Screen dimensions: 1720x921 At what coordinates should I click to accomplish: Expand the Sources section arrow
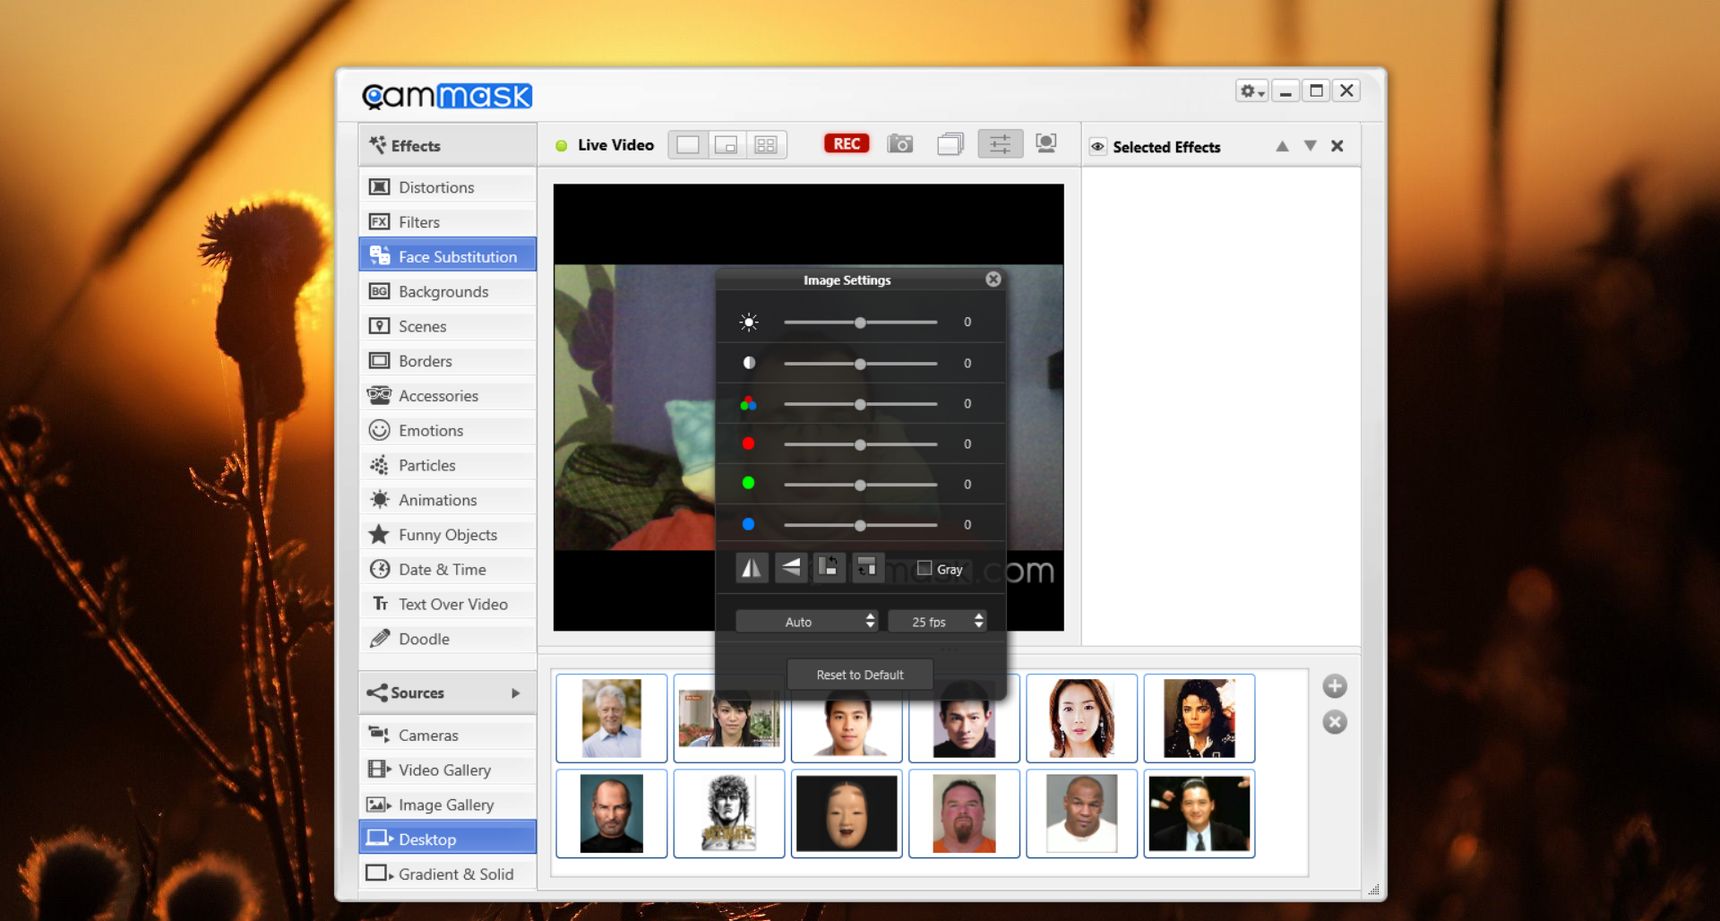pos(516,693)
